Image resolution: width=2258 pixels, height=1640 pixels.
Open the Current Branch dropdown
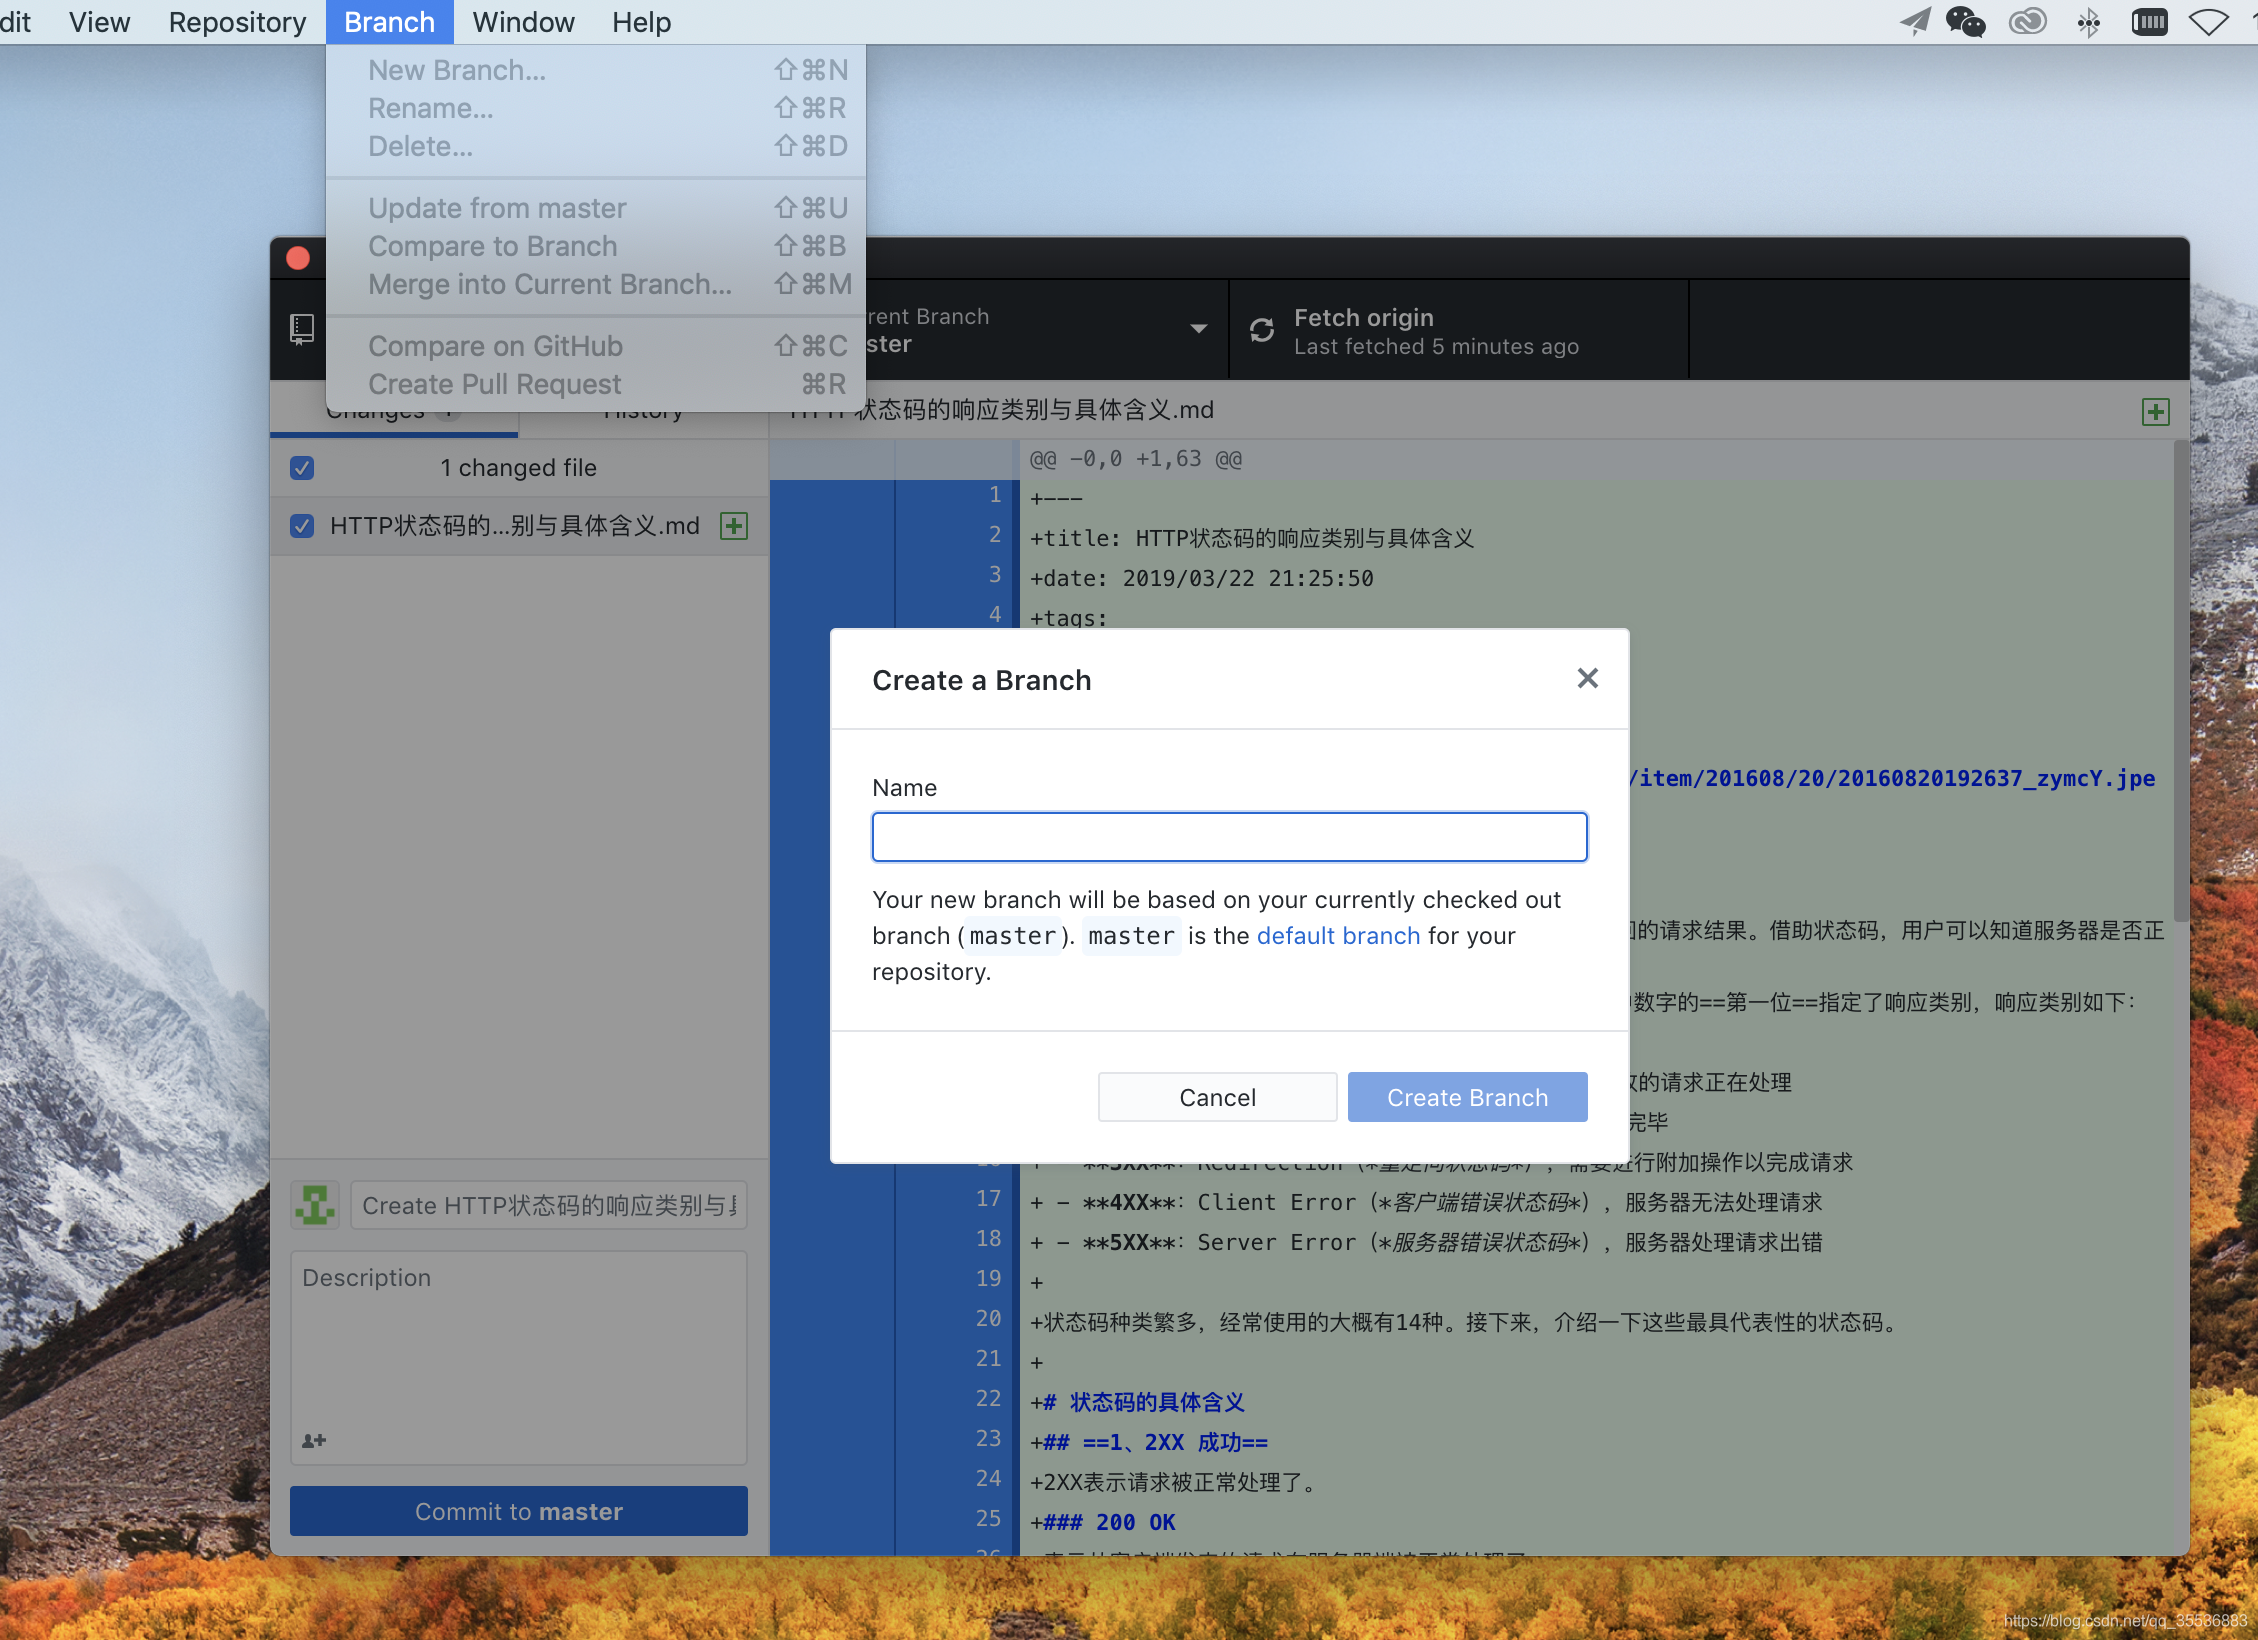[x=1199, y=330]
